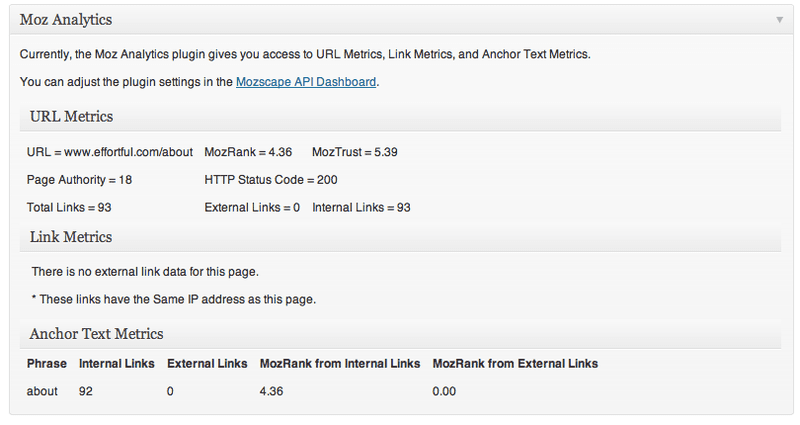Click the Page Authority = 18 metric

(80, 180)
